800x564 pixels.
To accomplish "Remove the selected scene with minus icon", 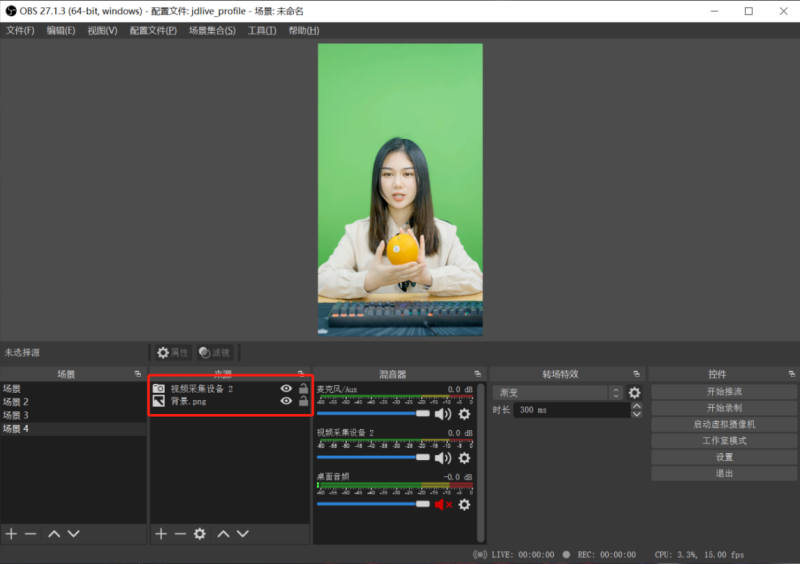I will (x=31, y=534).
